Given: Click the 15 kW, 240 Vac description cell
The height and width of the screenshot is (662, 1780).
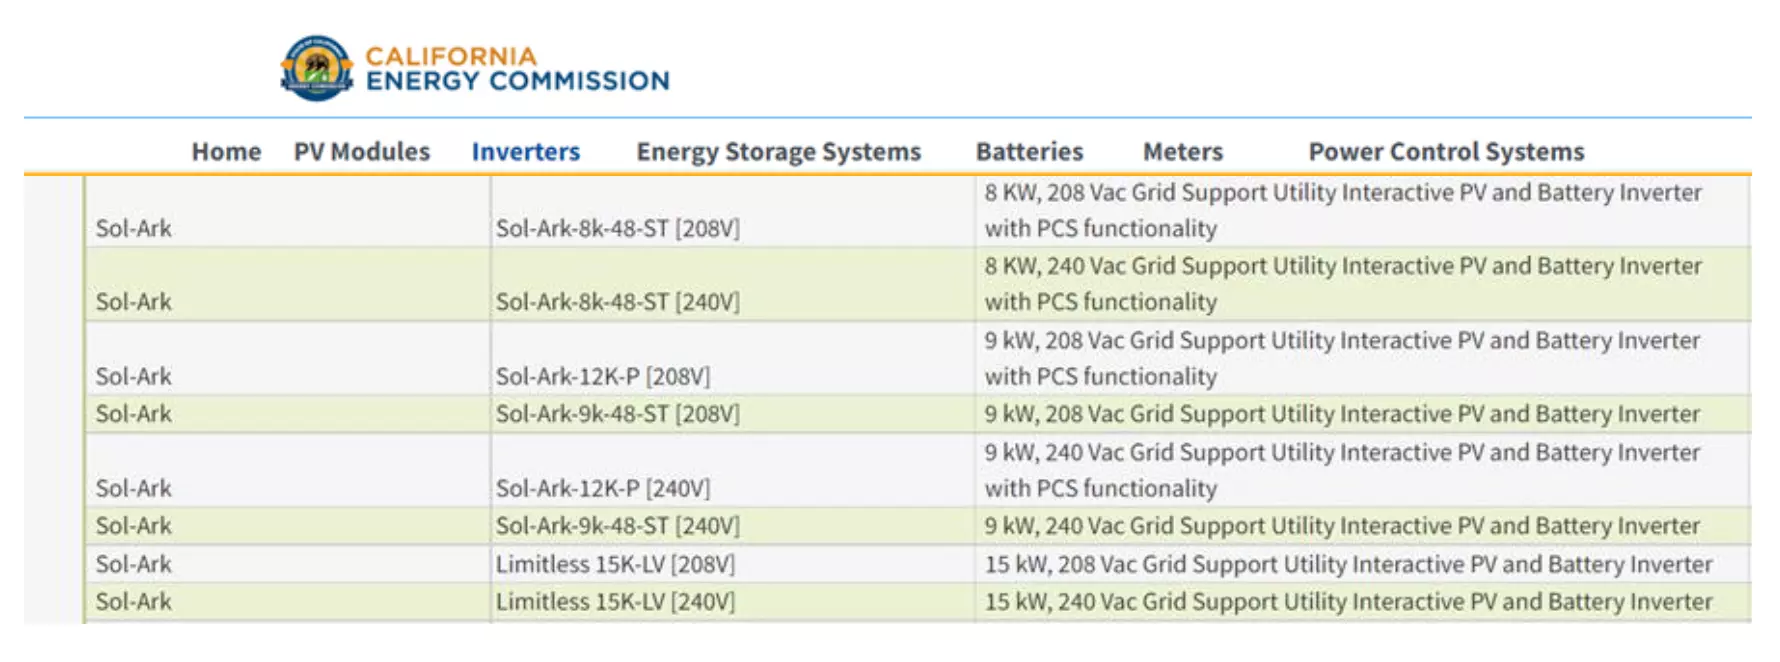Looking at the screenshot, I should pyautogui.click(x=1348, y=601).
